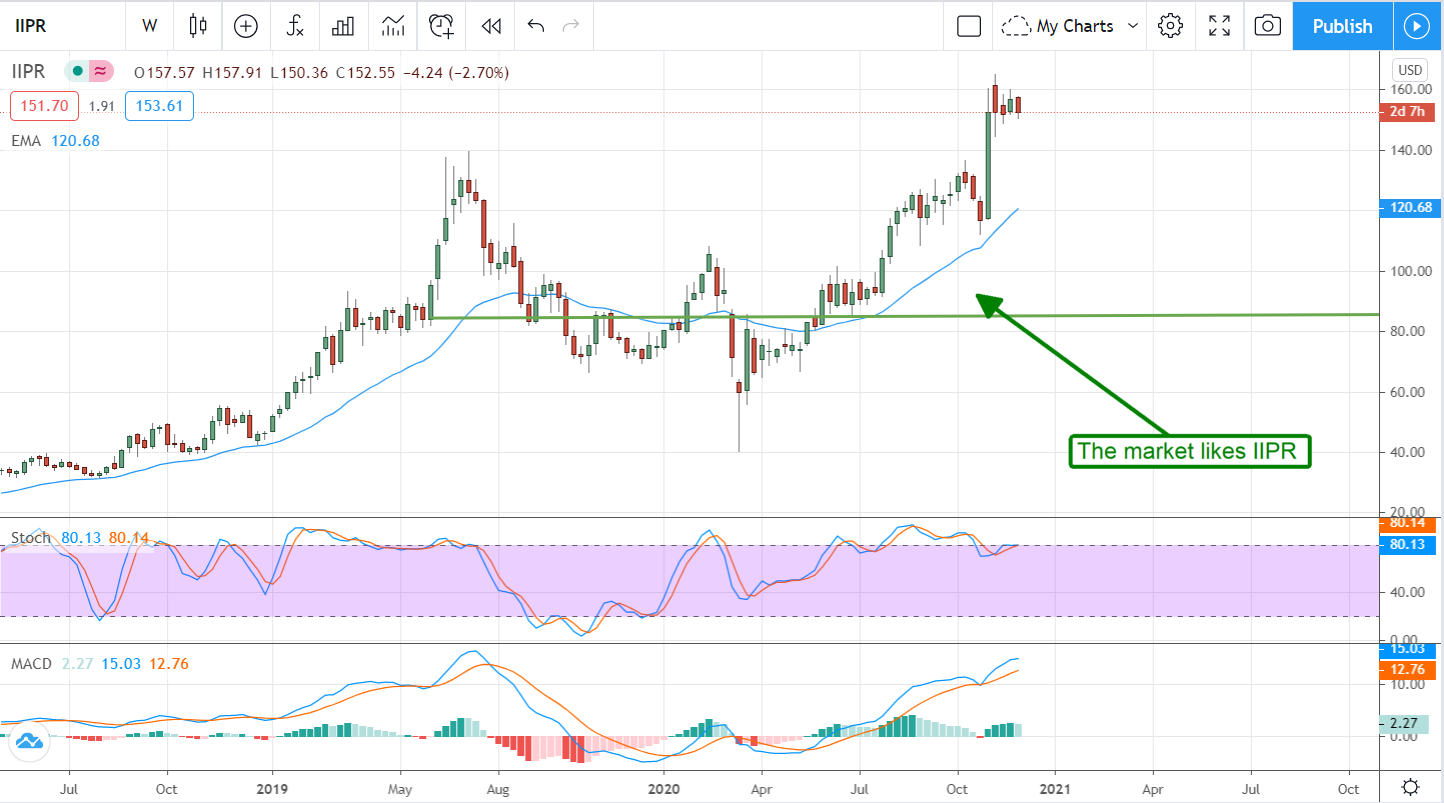1444x803 pixels.
Task: Open the USD currency selector
Action: click(1410, 70)
